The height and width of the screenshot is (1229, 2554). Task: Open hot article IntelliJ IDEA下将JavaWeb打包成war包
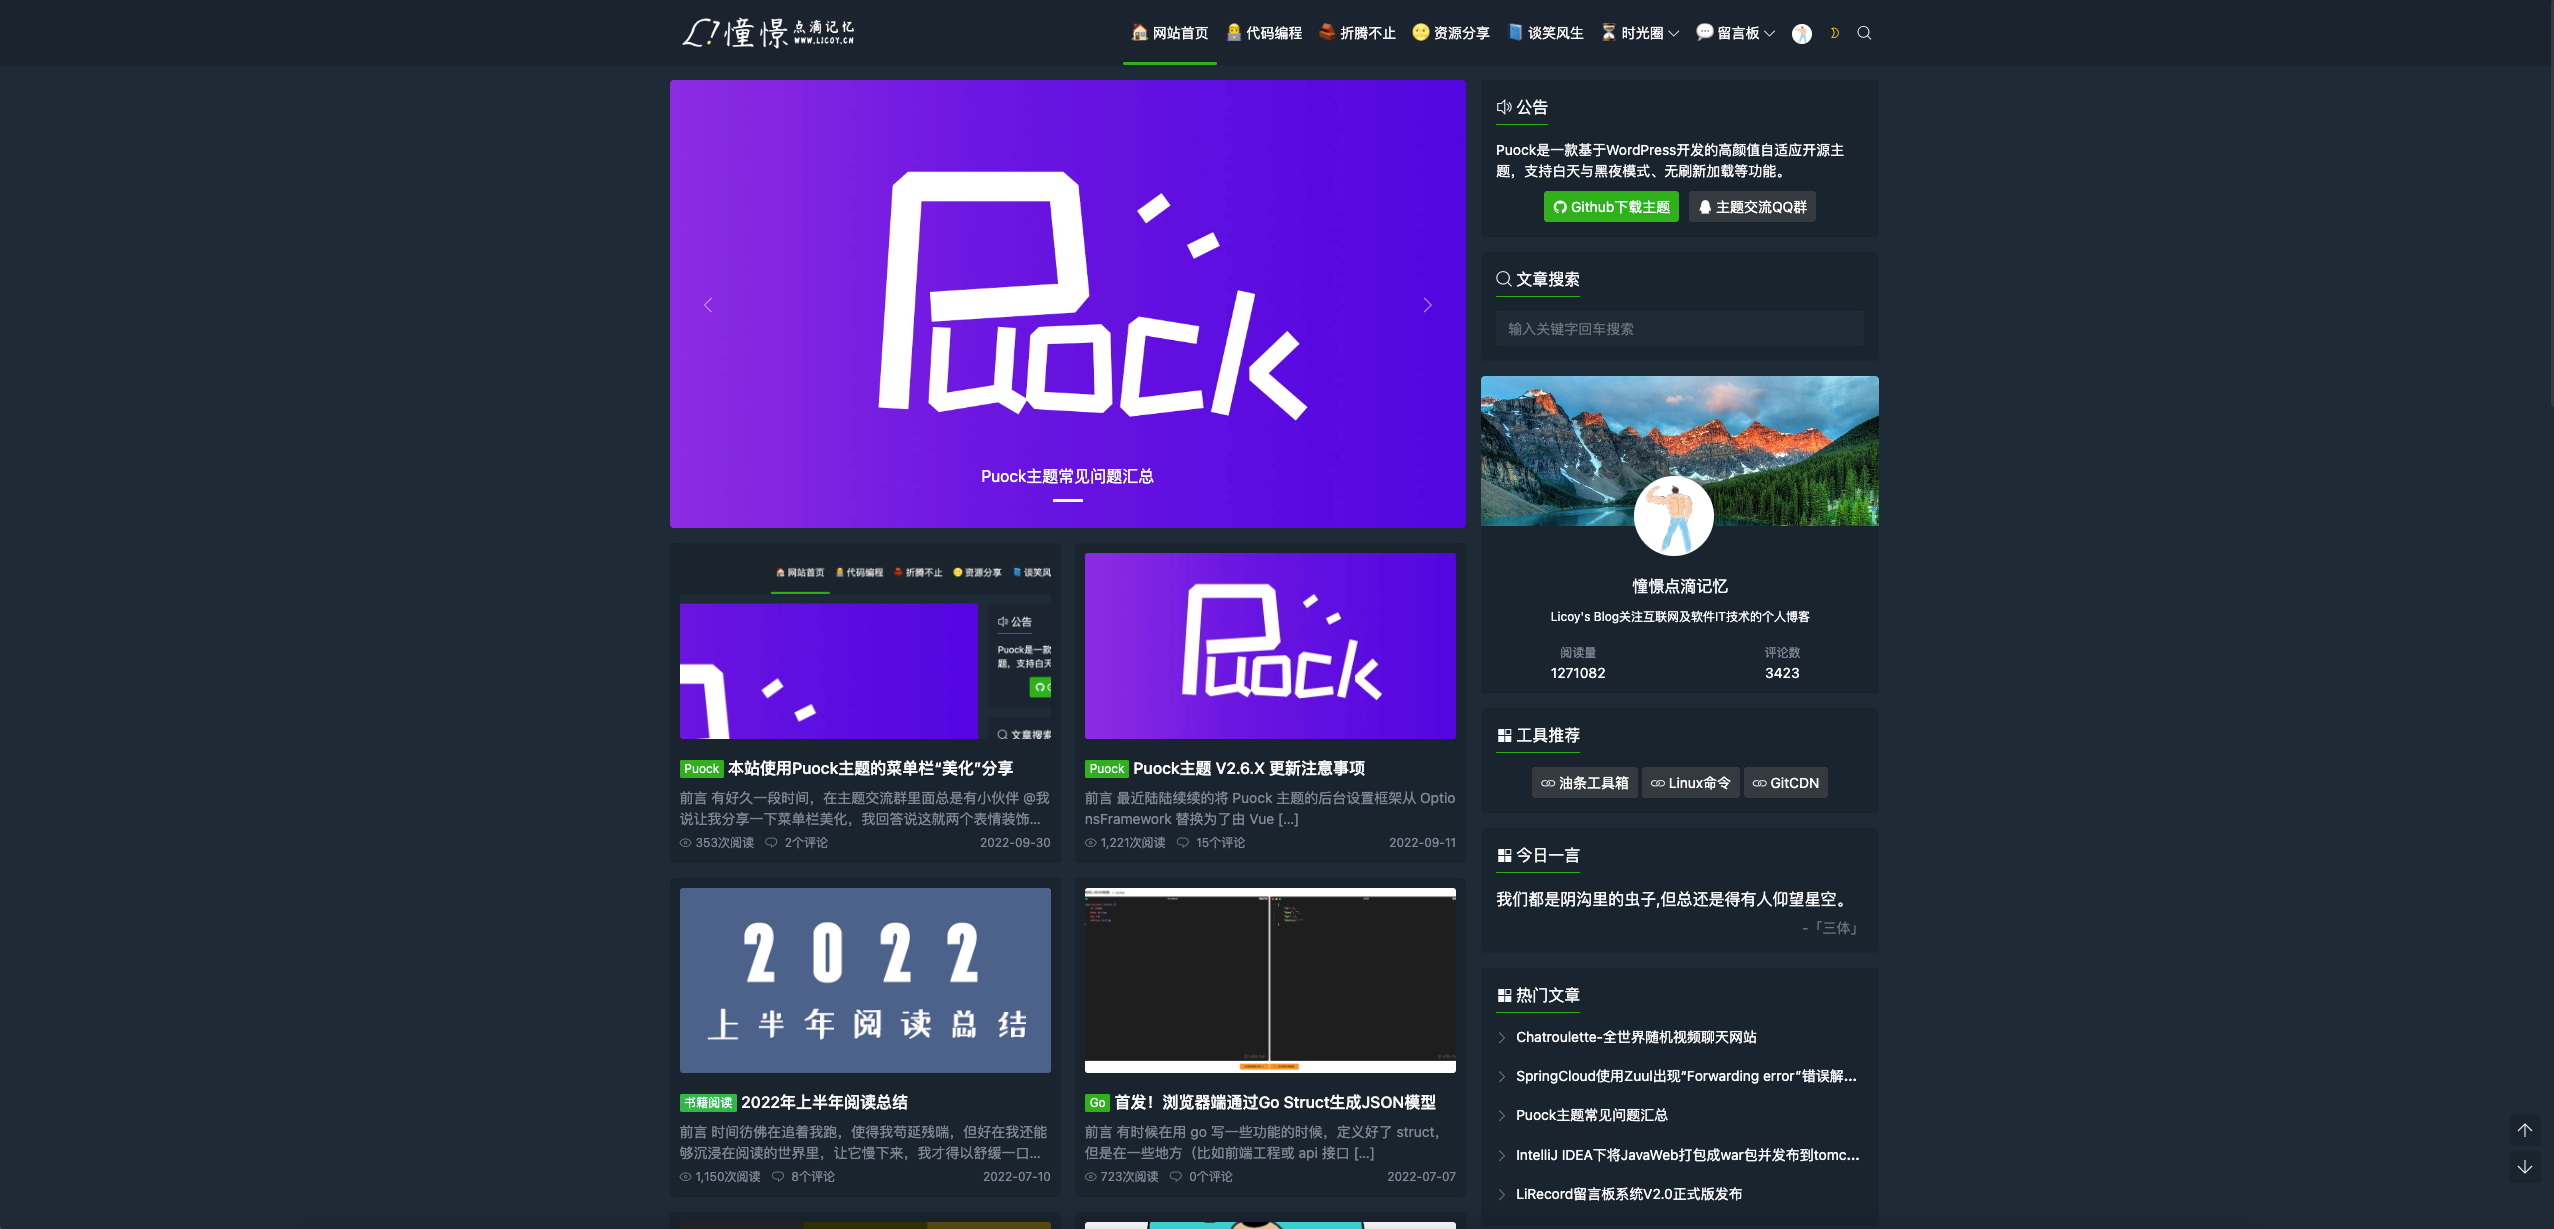(x=1688, y=1155)
